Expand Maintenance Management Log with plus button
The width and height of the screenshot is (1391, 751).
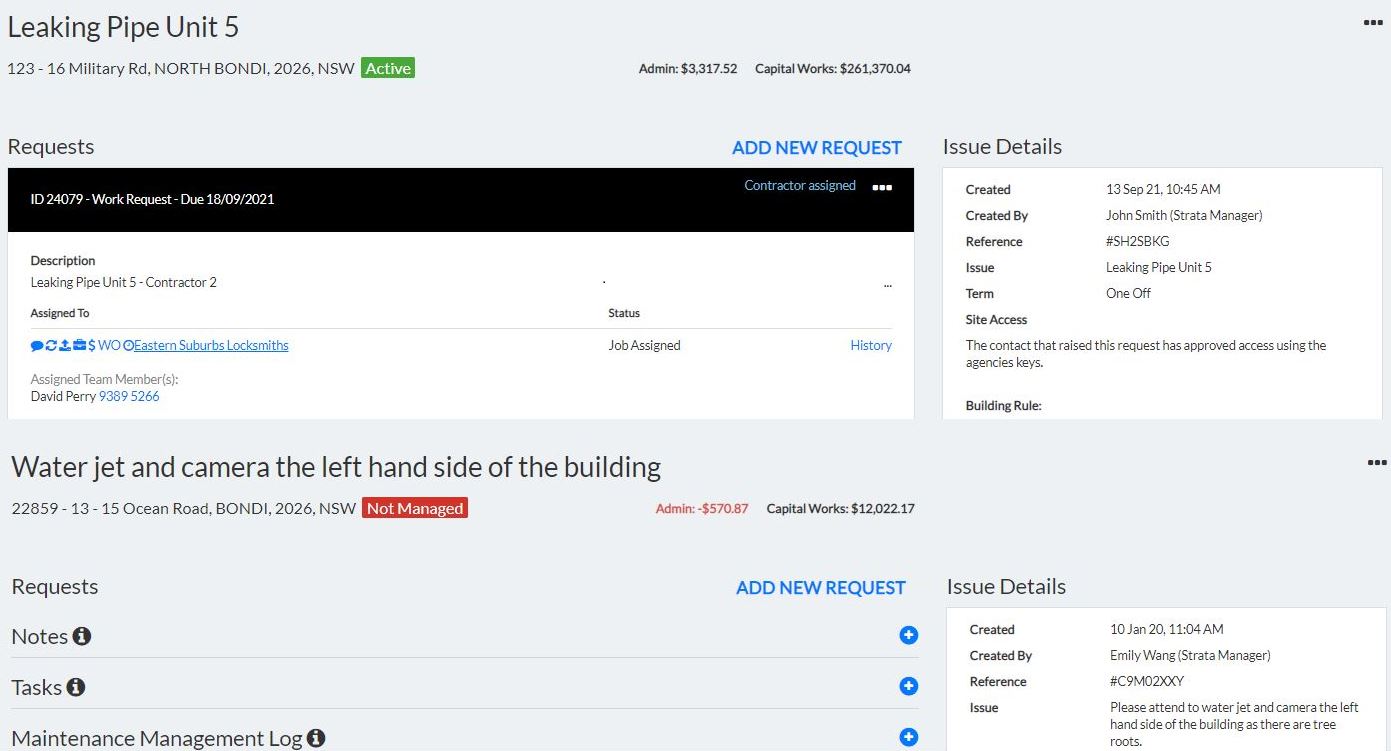[909, 737]
